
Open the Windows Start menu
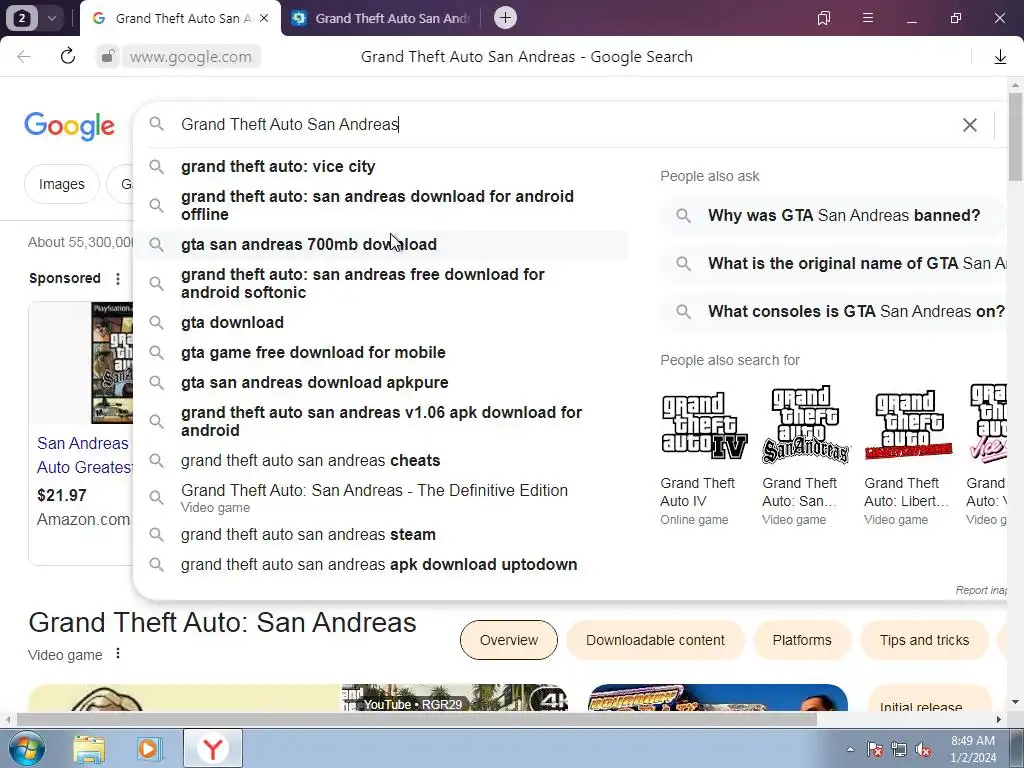(x=27, y=748)
